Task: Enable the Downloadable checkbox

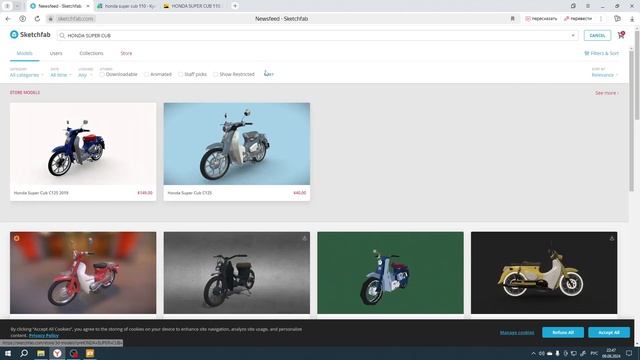Action: (102, 74)
